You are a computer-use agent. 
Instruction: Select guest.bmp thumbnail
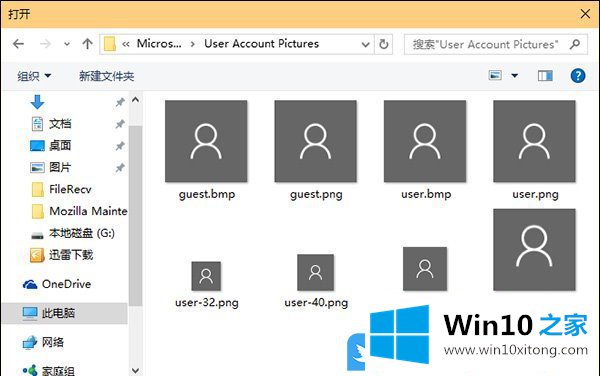pyautogui.click(x=206, y=141)
